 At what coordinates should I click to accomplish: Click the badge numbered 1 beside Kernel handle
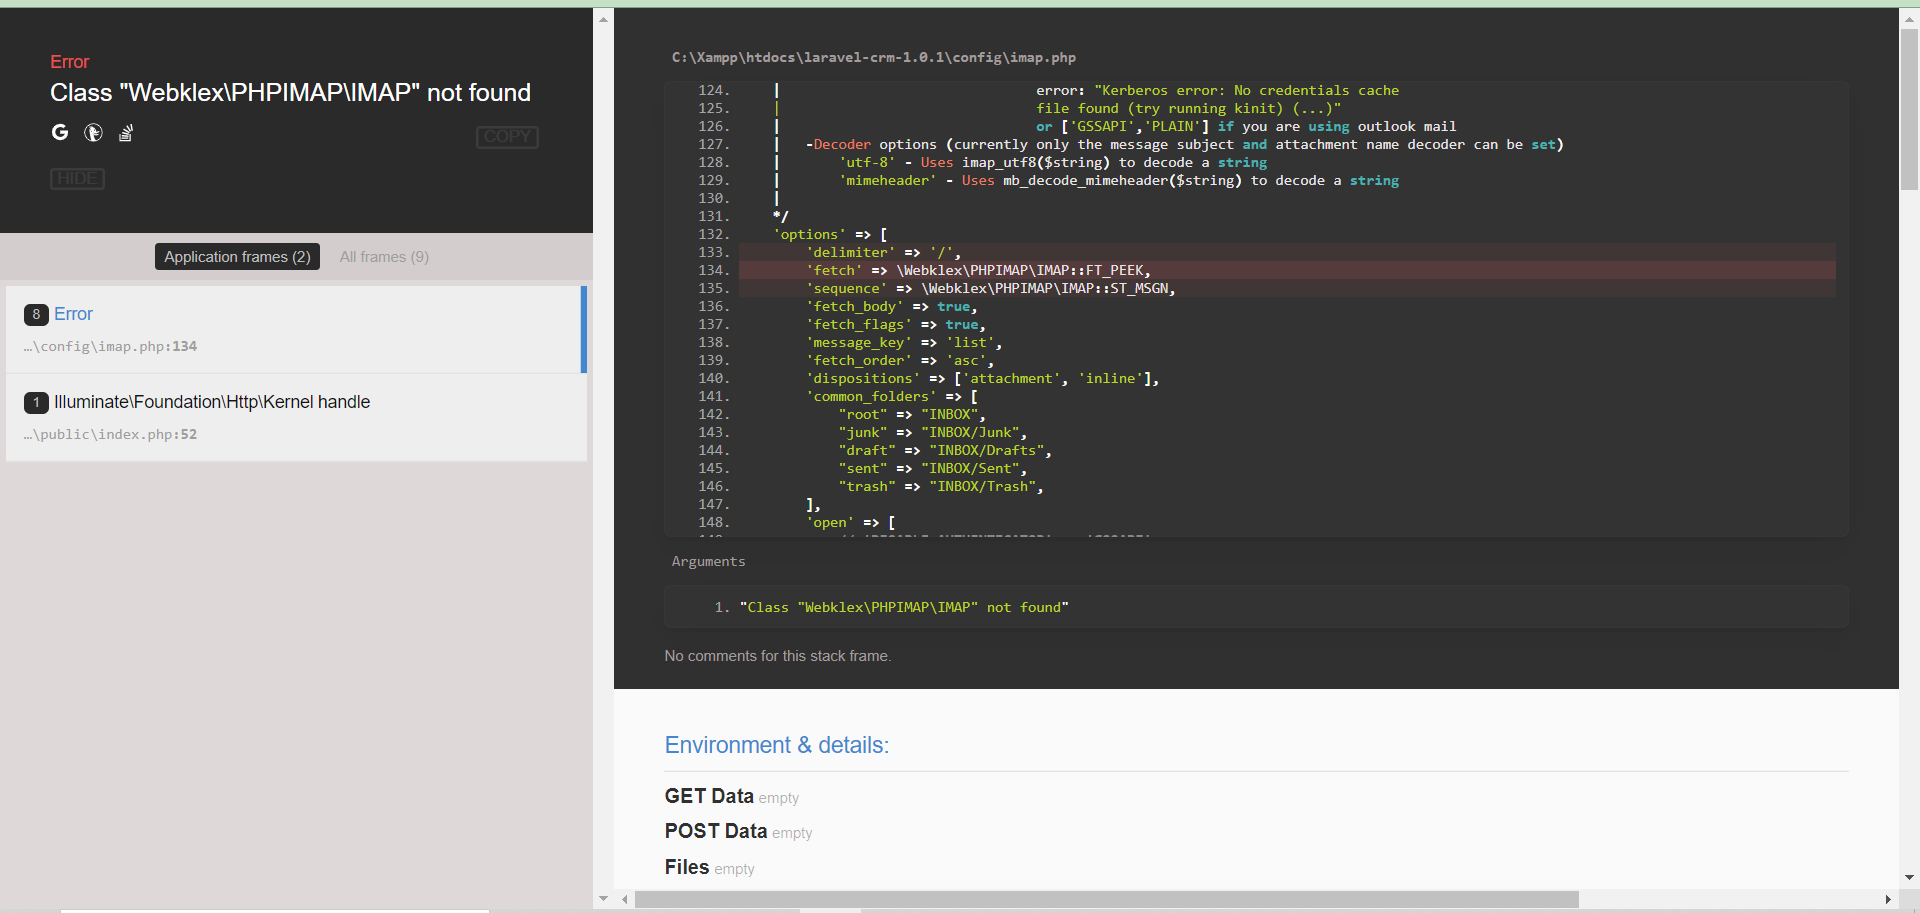pyautogui.click(x=35, y=402)
